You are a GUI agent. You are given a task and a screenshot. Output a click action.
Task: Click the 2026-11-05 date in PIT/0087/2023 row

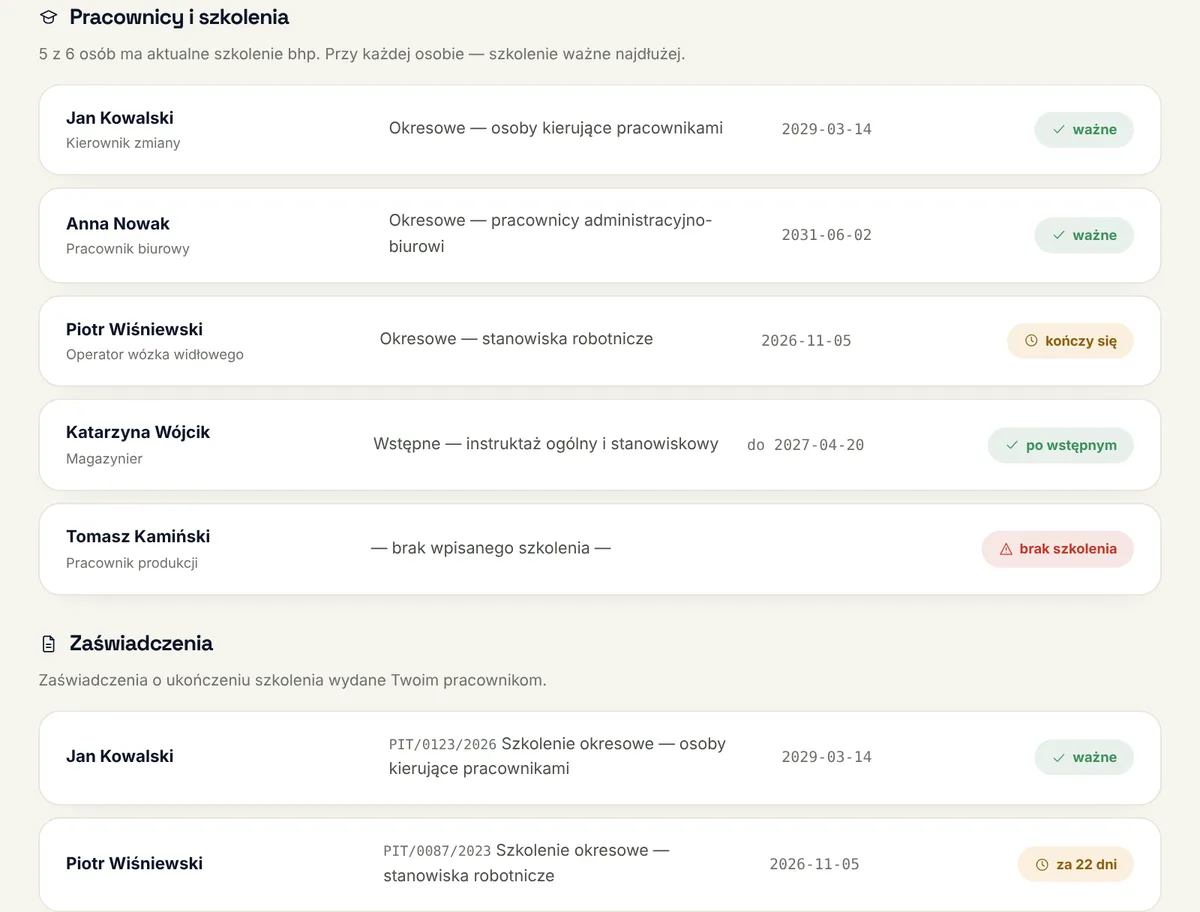814,864
